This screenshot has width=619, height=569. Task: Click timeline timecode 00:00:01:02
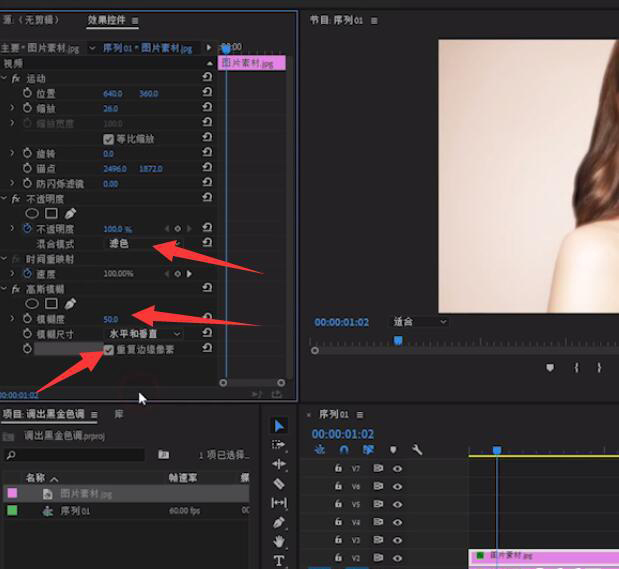(343, 434)
